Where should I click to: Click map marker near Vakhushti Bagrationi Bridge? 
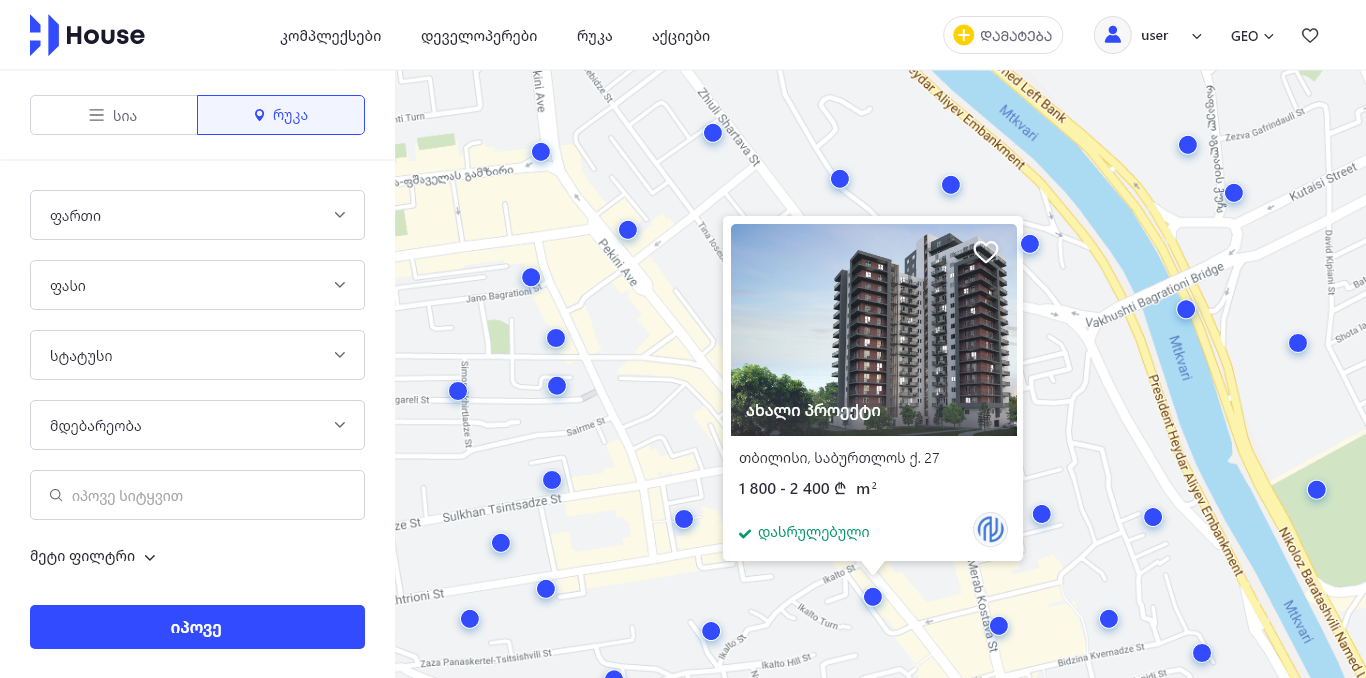(1186, 309)
